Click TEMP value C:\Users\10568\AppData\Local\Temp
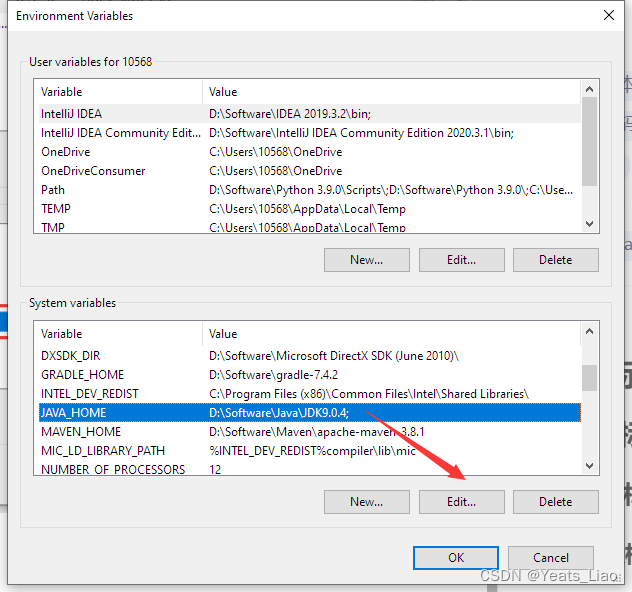The width and height of the screenshot is (632, 592). click(307, 209)
